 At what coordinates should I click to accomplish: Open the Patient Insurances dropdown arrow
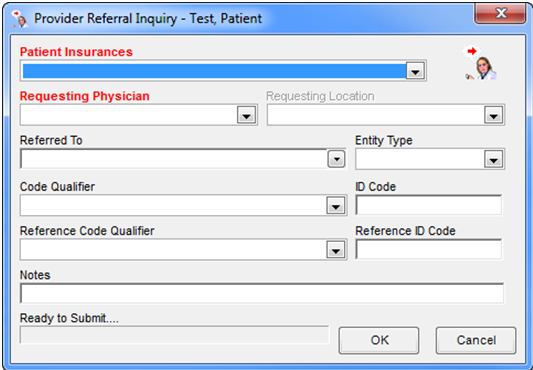(415, 71)
